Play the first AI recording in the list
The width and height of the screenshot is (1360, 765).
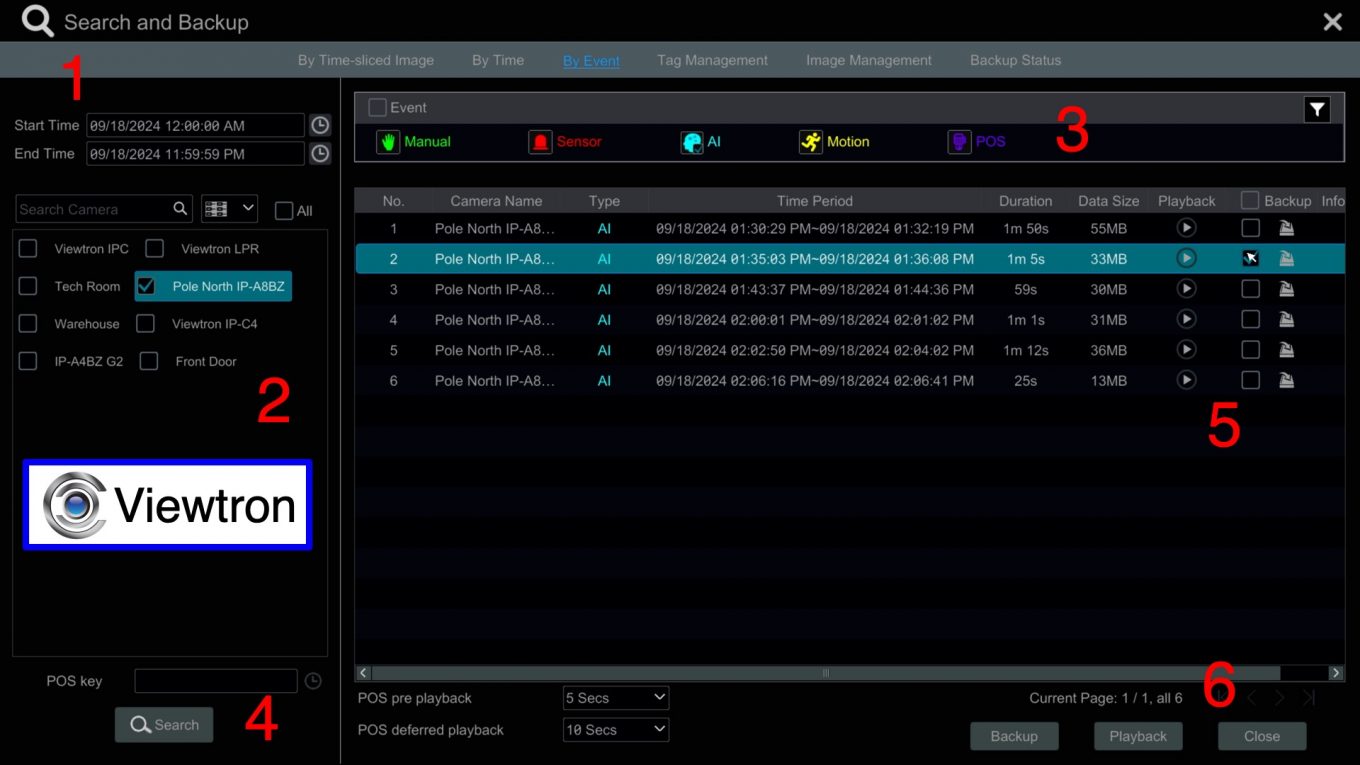[1186, 228]
